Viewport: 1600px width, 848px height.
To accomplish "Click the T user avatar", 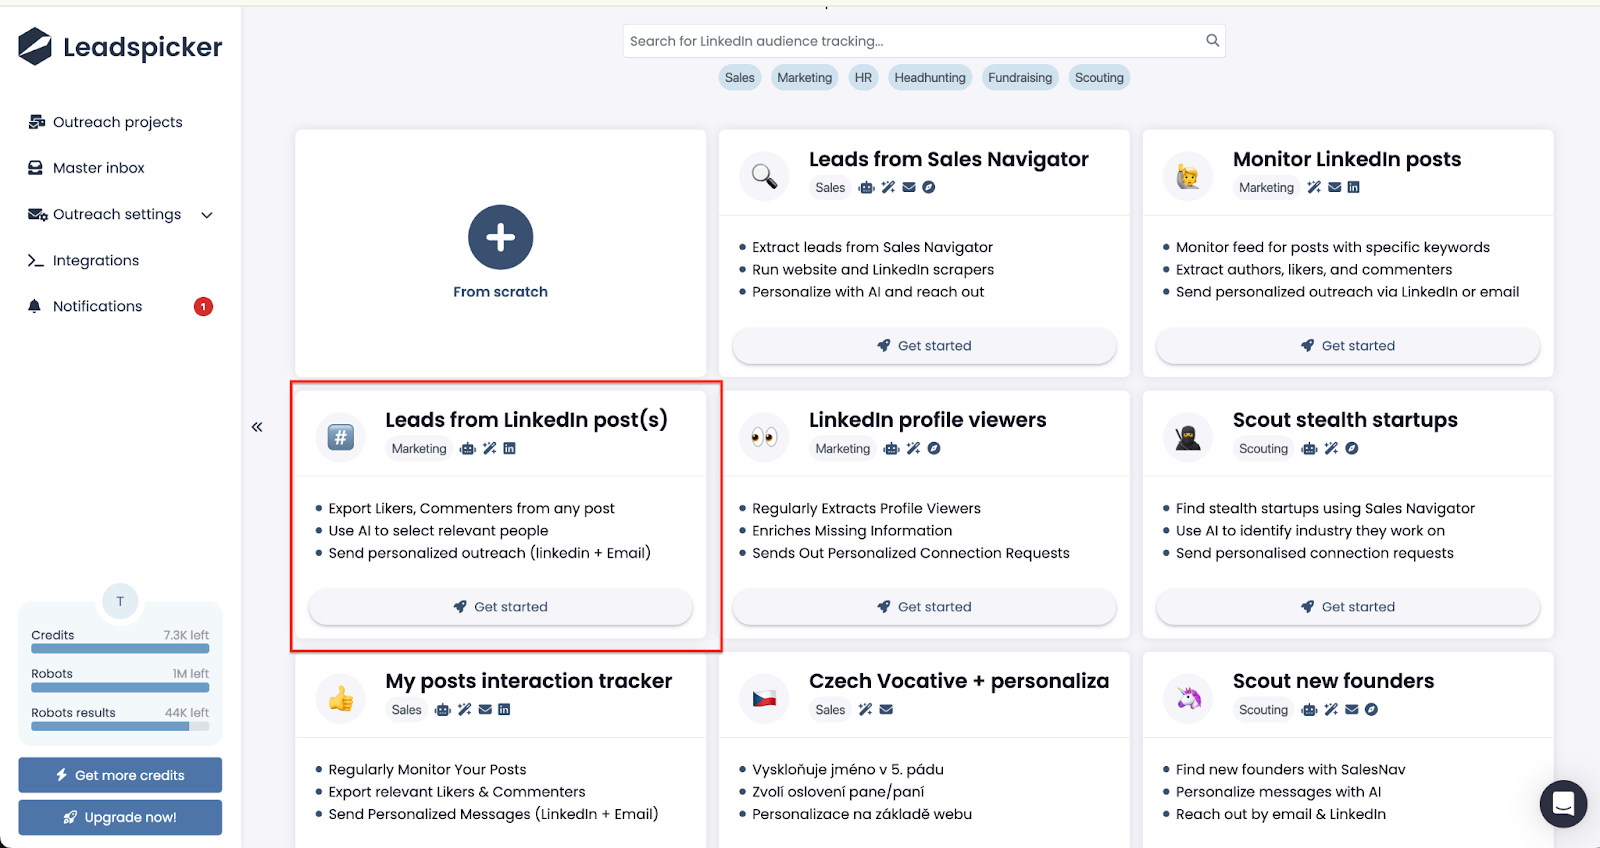I will [x=120, y=601].
